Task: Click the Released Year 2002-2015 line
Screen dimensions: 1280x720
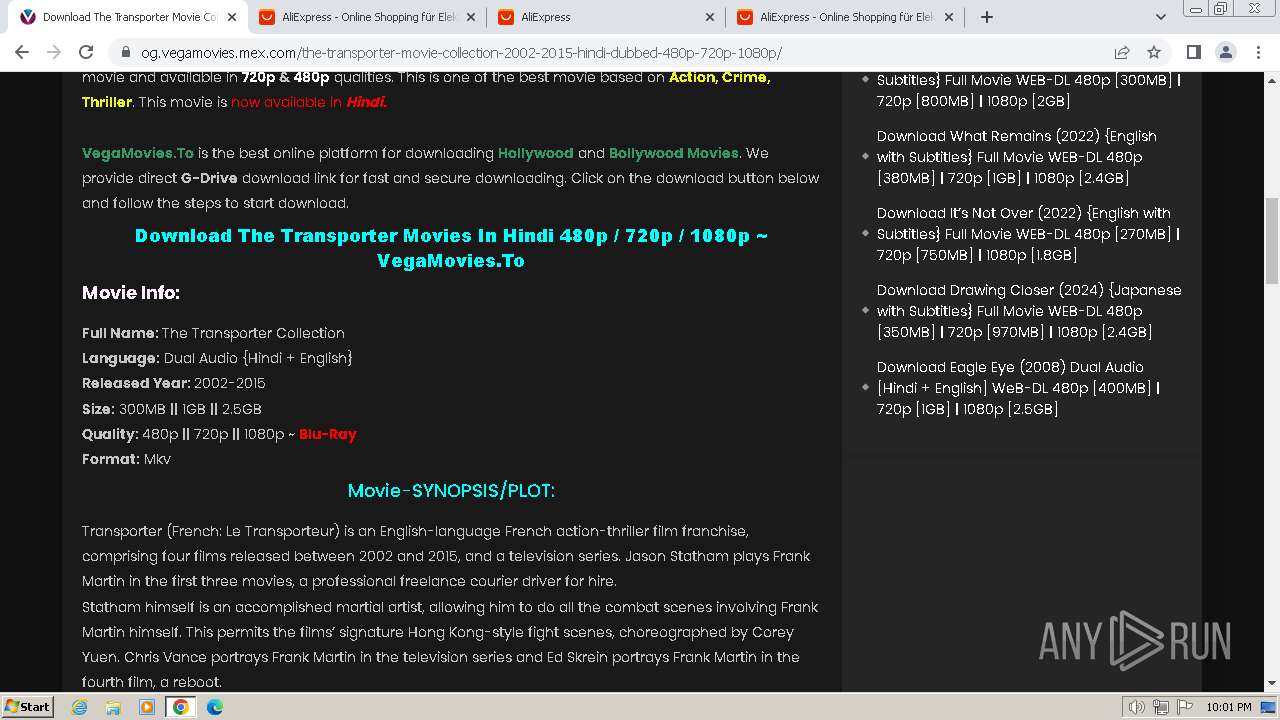Action: pyautogui.click(x=174, y=383)
